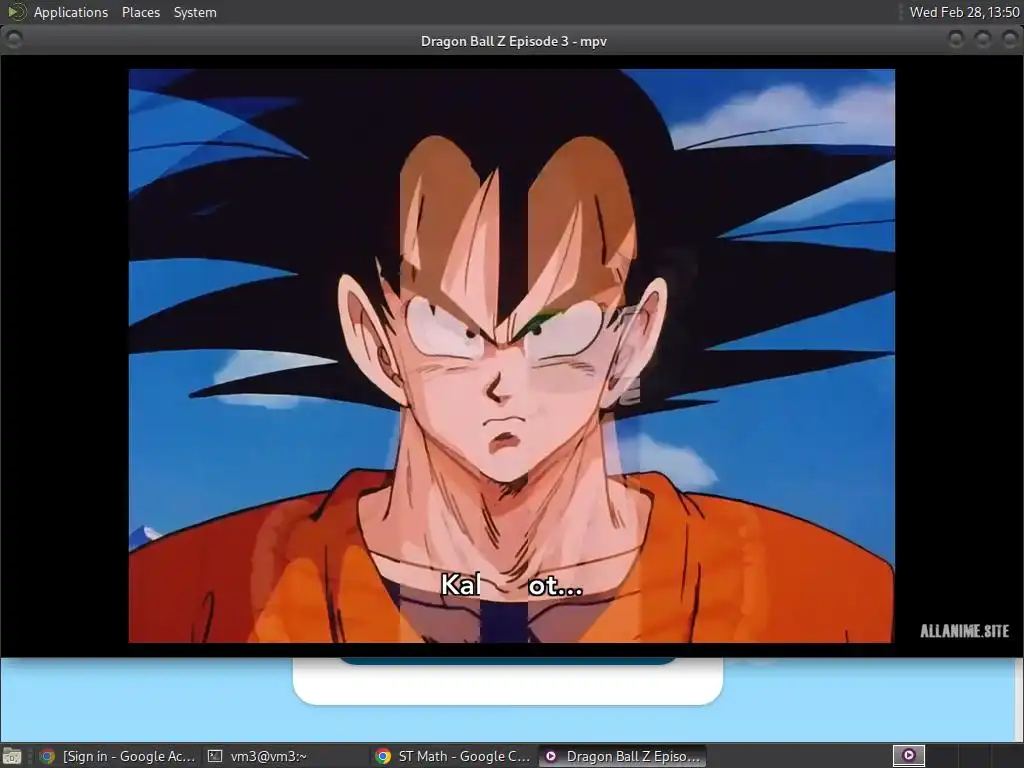Open the Applications menu
Image resolution: width=1024 pixels, height=768 pixels.
(71, 12)
